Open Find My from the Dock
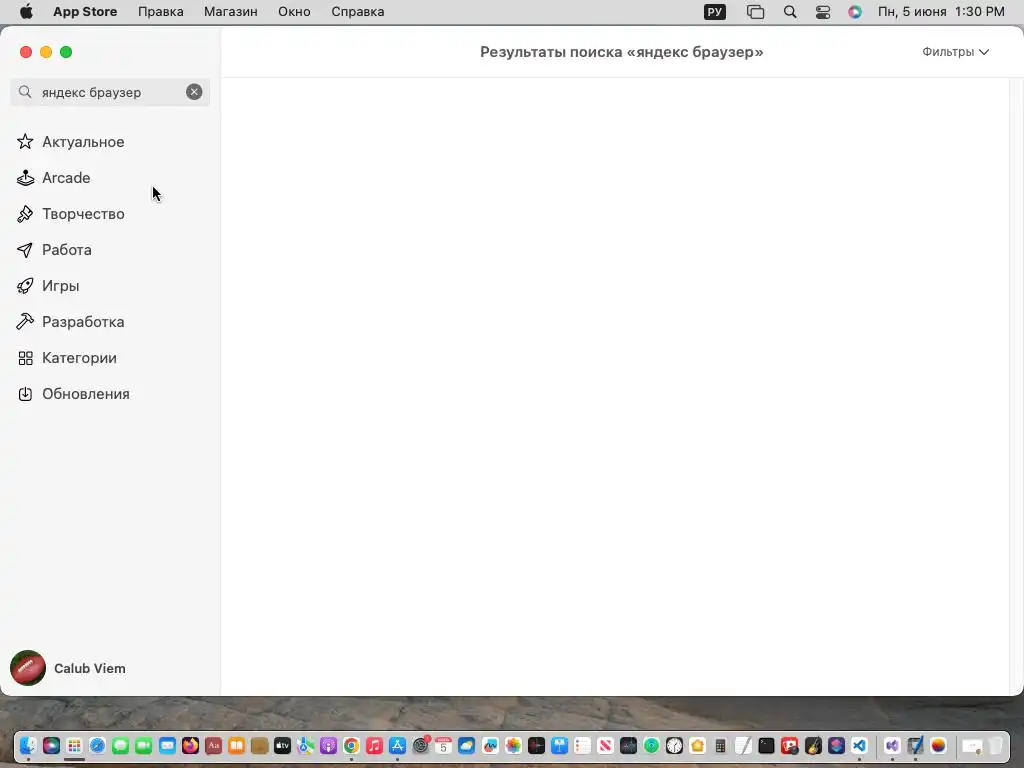 [652, 746]
